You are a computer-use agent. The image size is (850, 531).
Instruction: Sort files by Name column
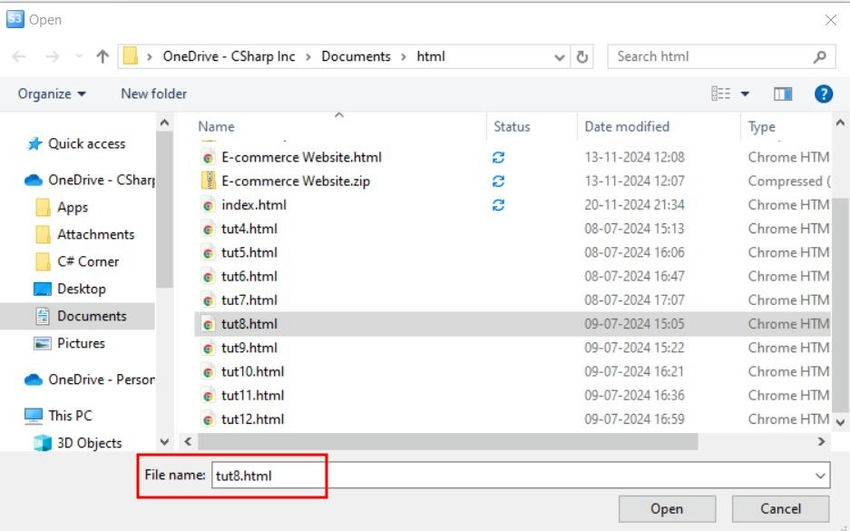point(216,127)
